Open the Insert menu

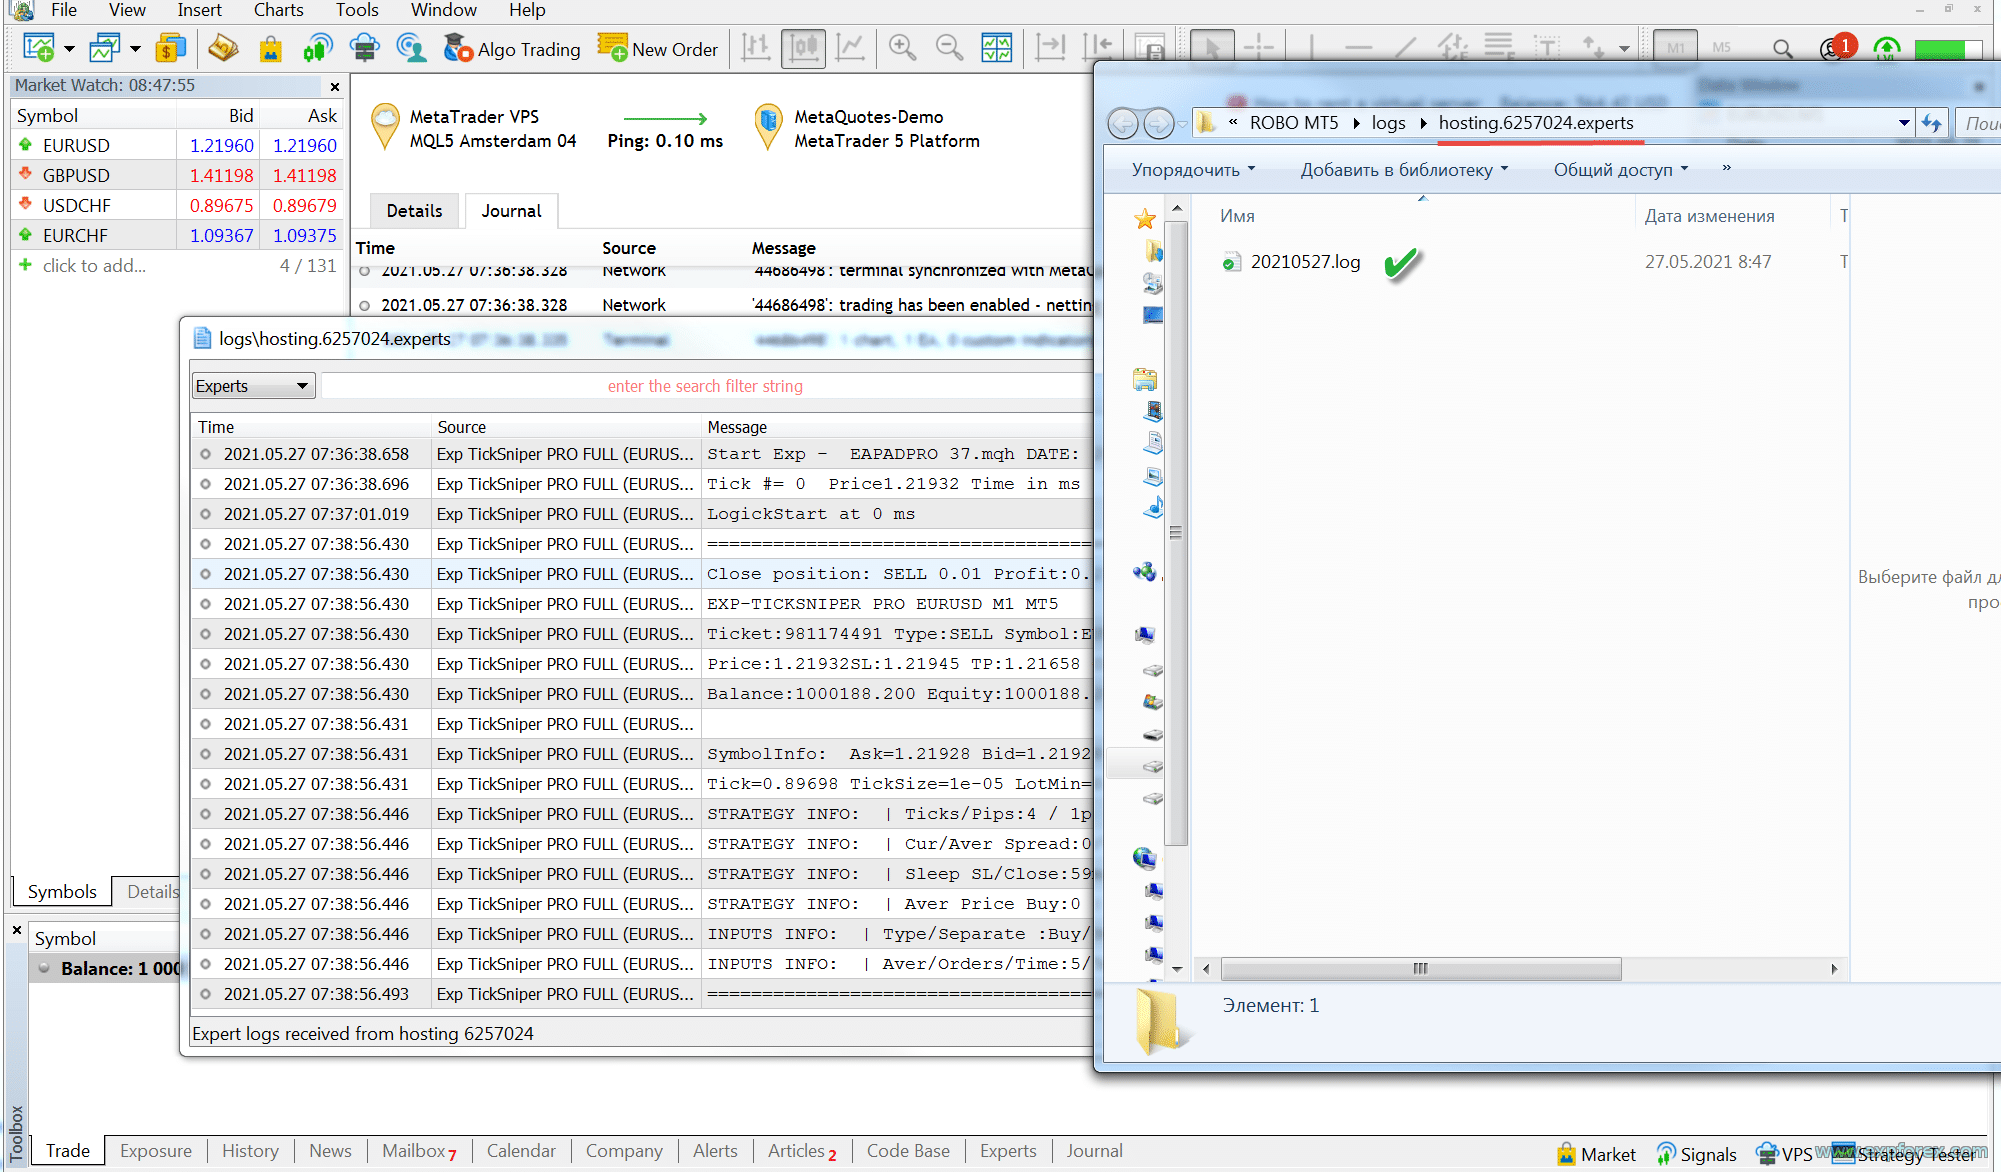200,10
